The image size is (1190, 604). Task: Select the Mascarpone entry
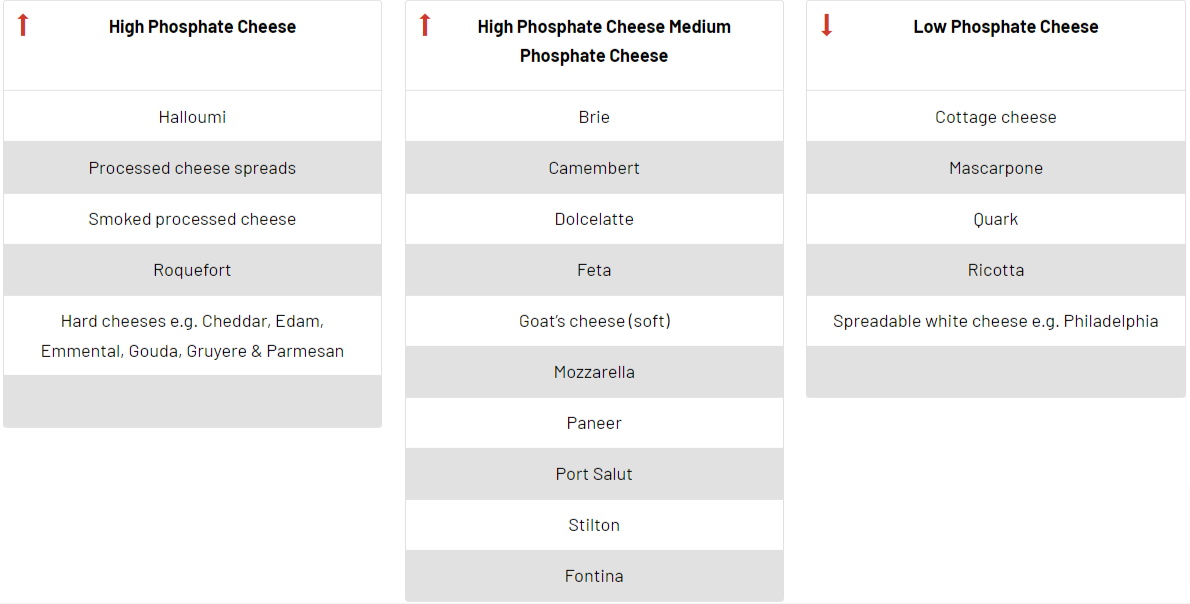coord(996,168)
